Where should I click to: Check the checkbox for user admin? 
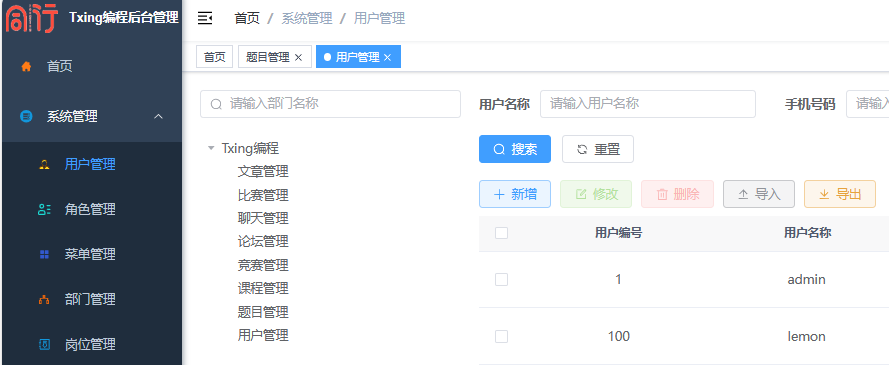[x=501, y=279]
